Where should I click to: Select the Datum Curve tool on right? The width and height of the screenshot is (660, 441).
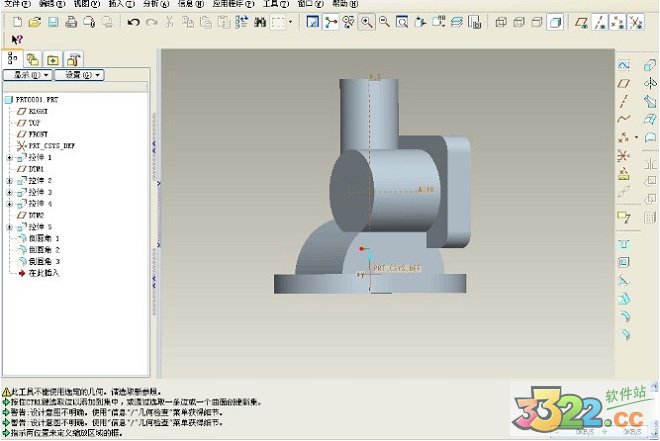(623, 120)
